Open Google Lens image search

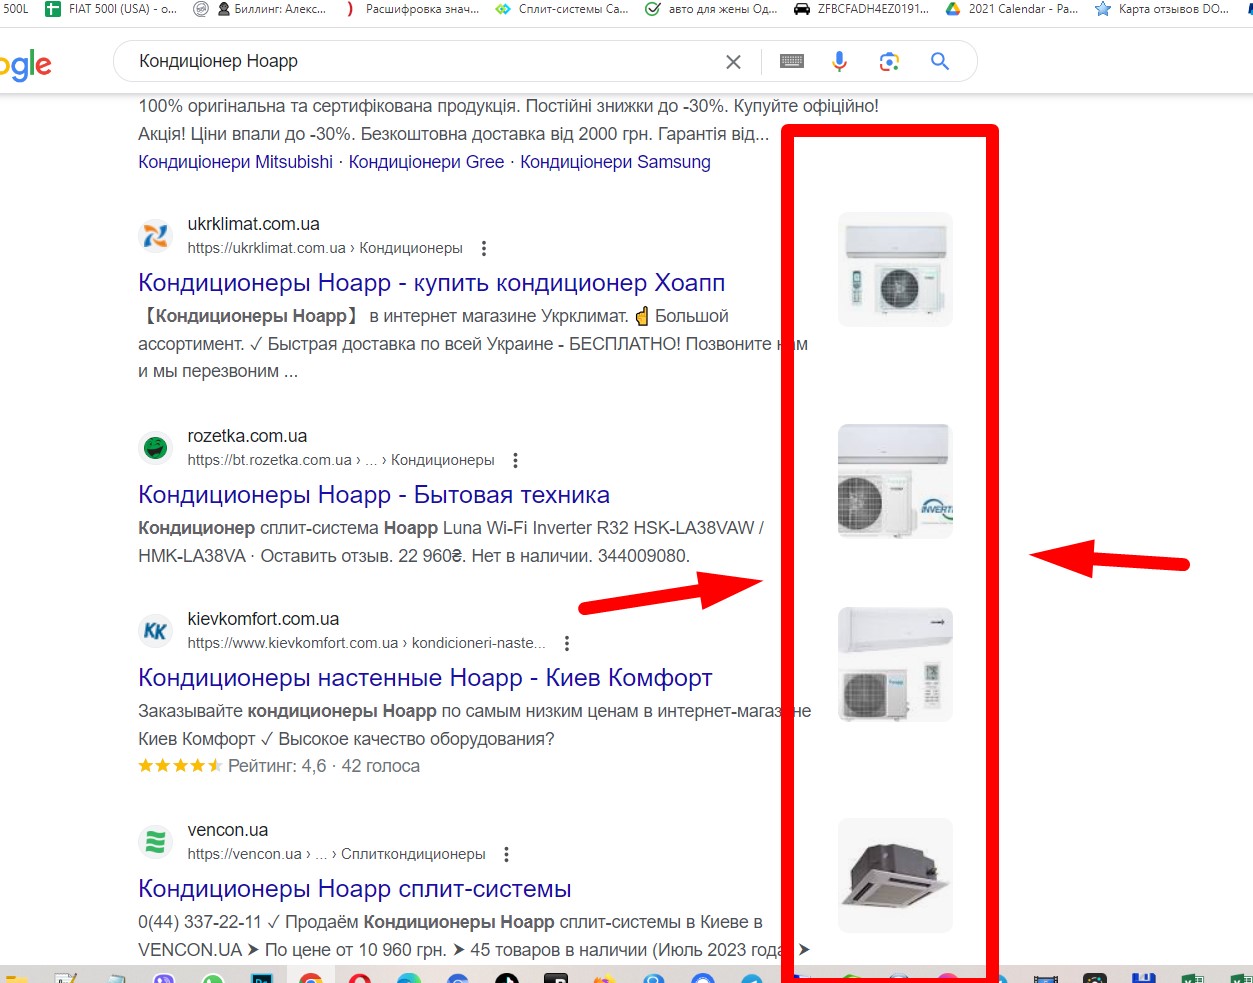click(889, 62)
